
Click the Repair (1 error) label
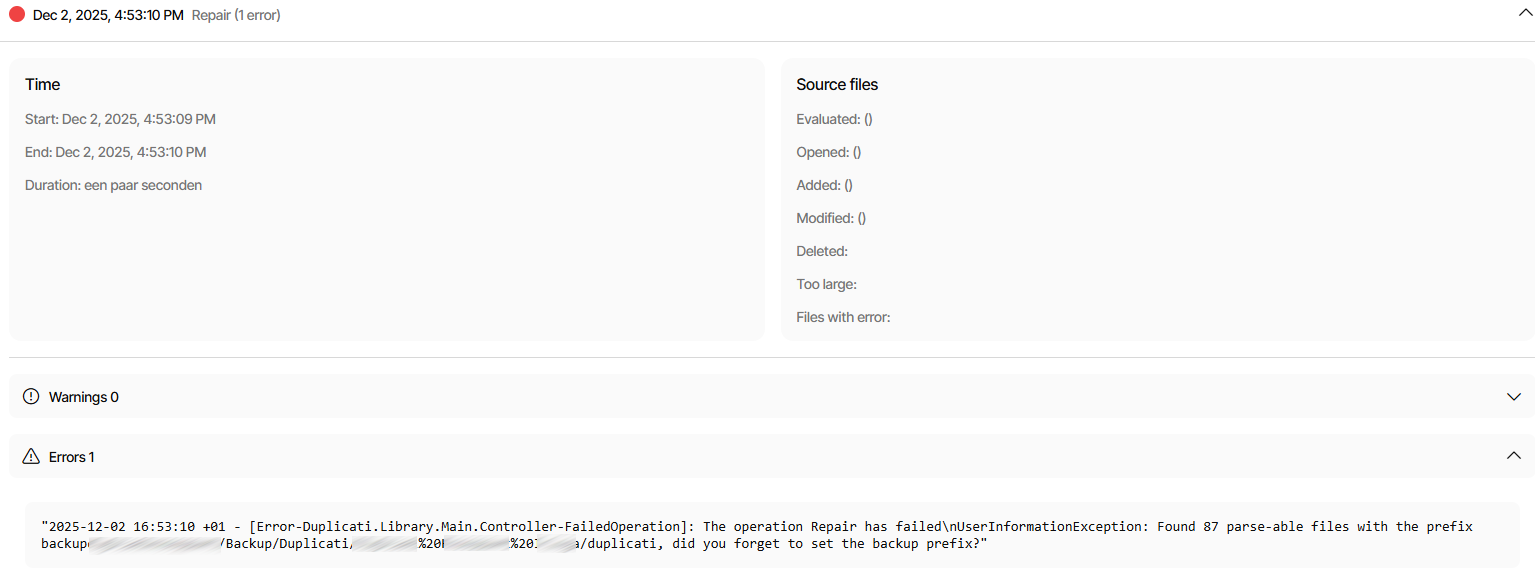click(236, 15)
